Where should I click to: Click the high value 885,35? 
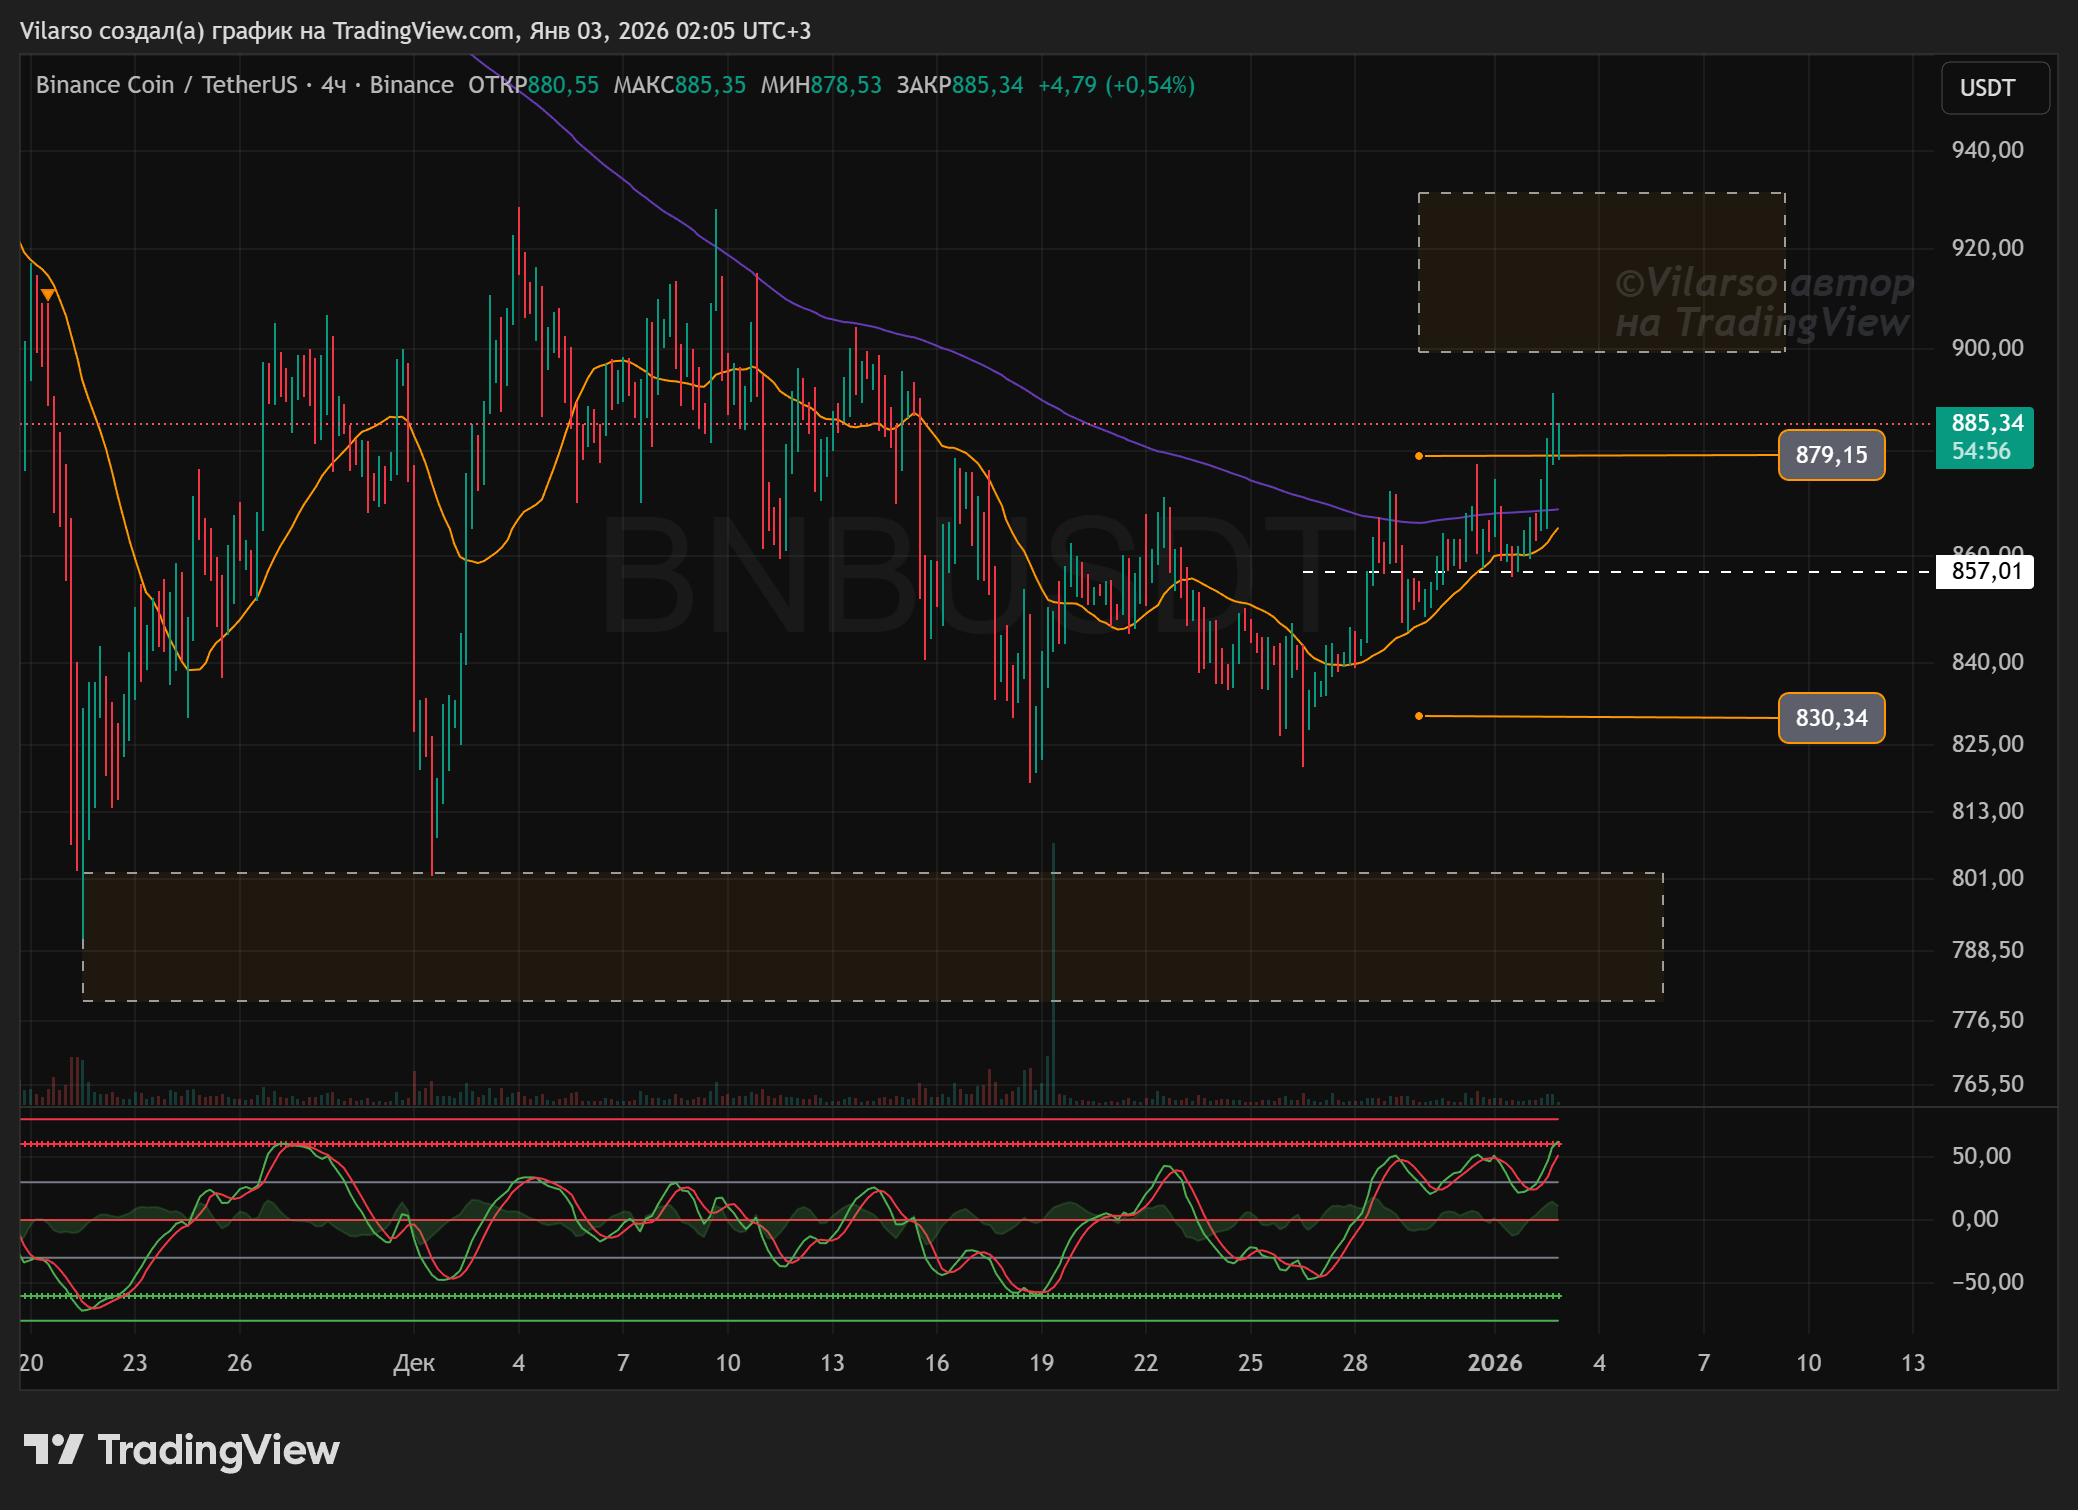click(x=710, y=85)
